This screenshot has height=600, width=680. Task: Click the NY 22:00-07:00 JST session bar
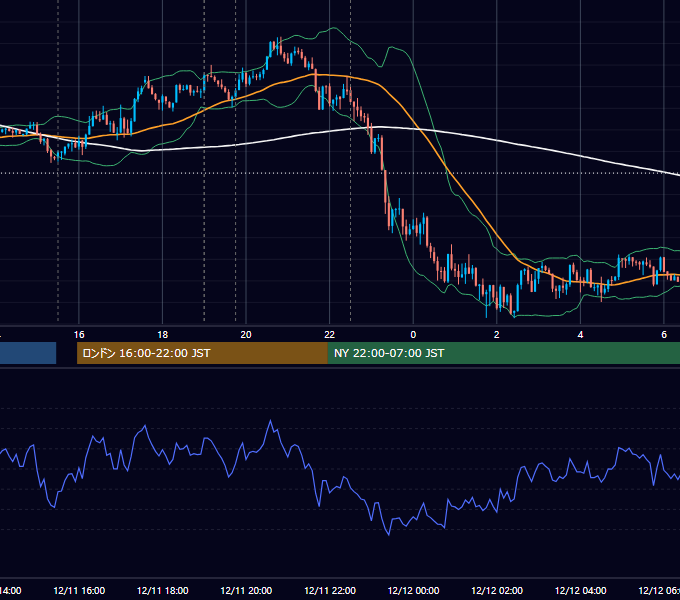coord(503,353)
